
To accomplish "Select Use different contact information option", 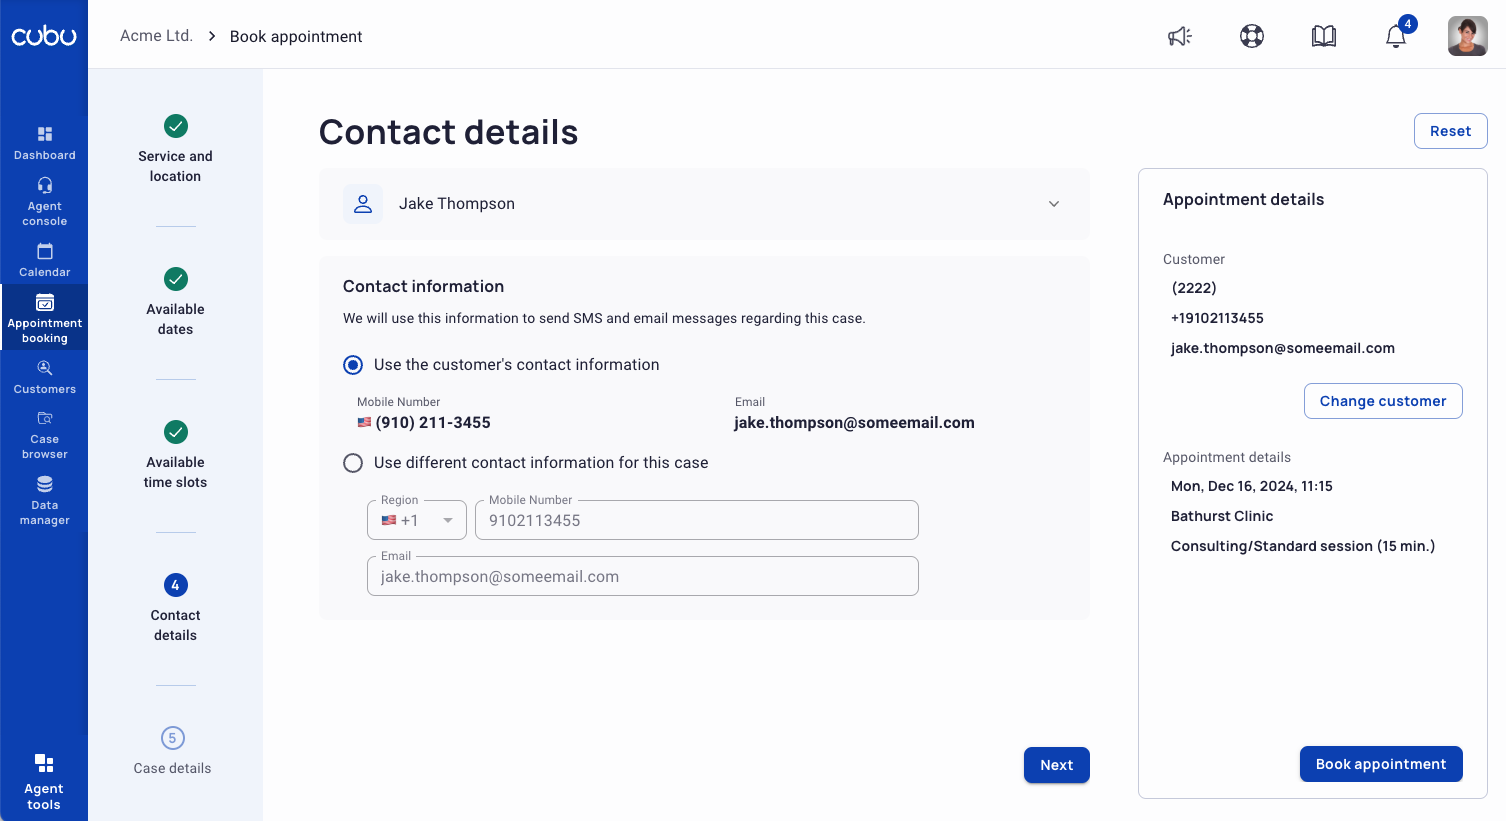I will click(353, 463).
